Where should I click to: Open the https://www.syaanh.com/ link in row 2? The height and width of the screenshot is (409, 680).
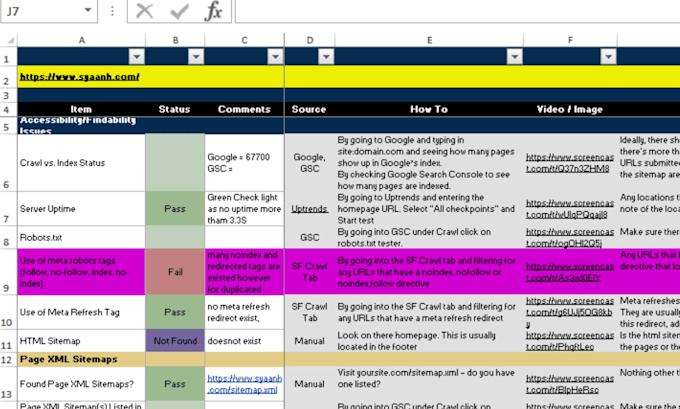(x=79, y=77)
